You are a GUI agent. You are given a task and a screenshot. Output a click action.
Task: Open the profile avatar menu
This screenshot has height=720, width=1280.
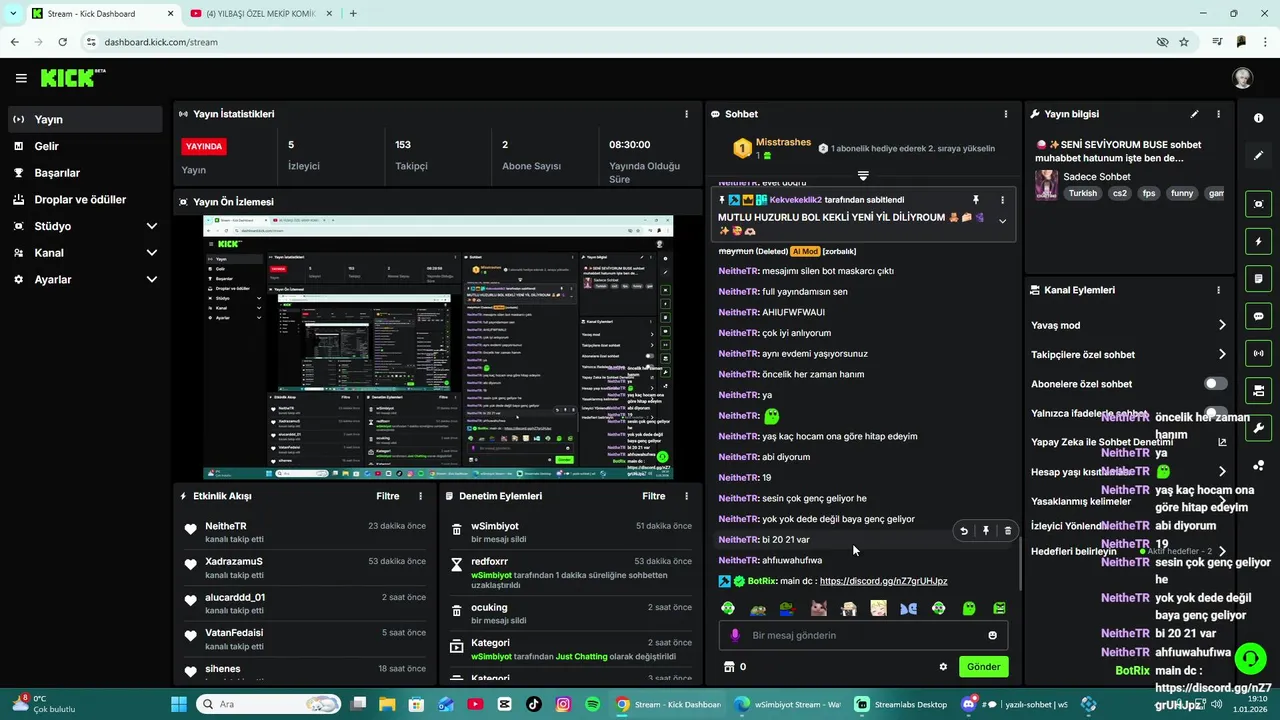(x=1242, y=78)
